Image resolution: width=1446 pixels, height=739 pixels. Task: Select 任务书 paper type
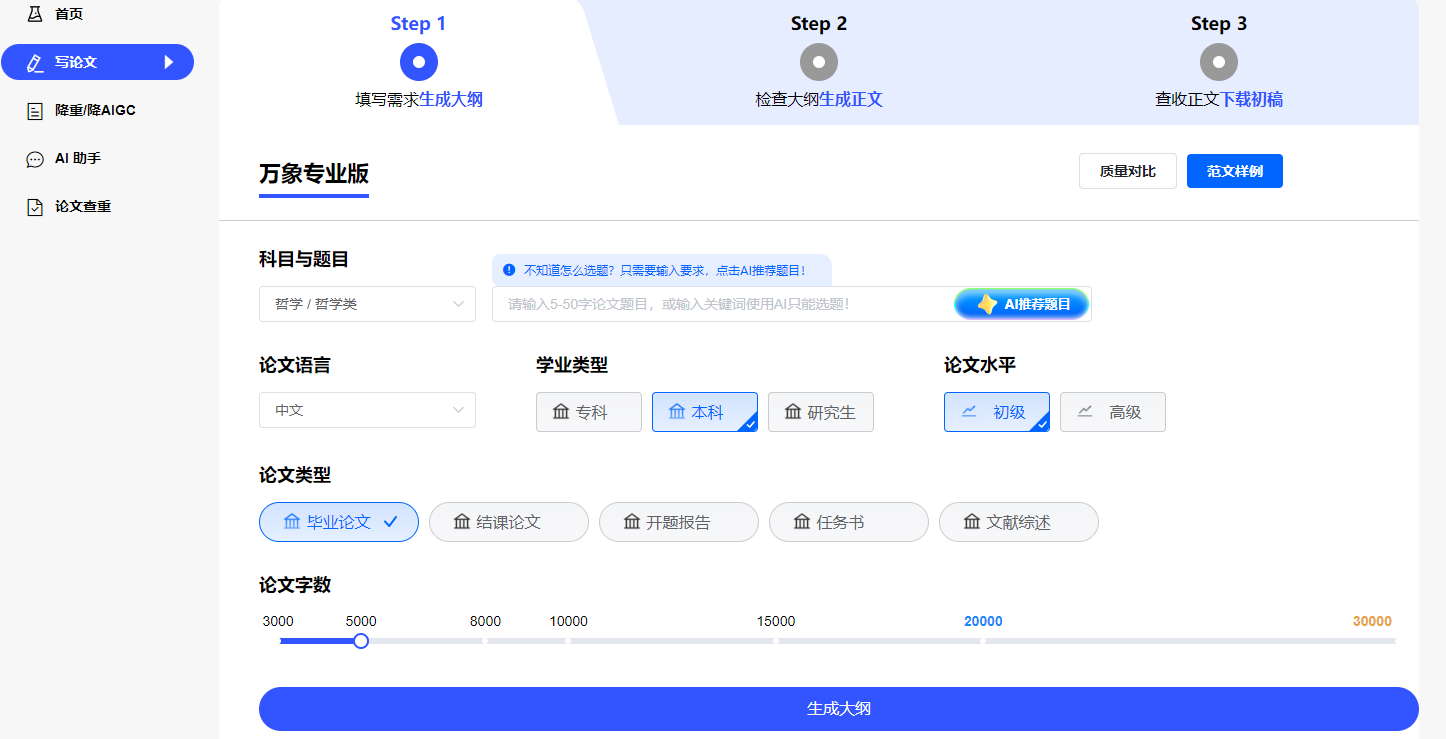[x=849, y=522]
